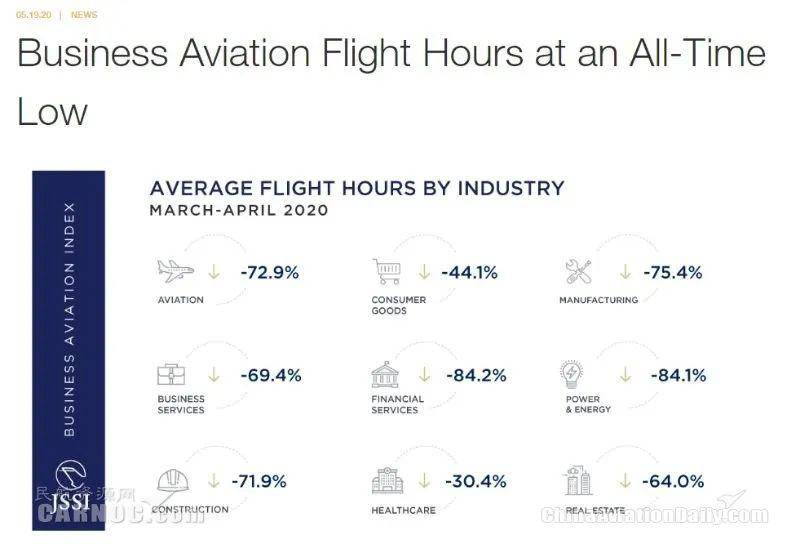The image size is (800, 544).
Task: Click the Average Flight Hours By Industry heading
Action: pos(357,188)
